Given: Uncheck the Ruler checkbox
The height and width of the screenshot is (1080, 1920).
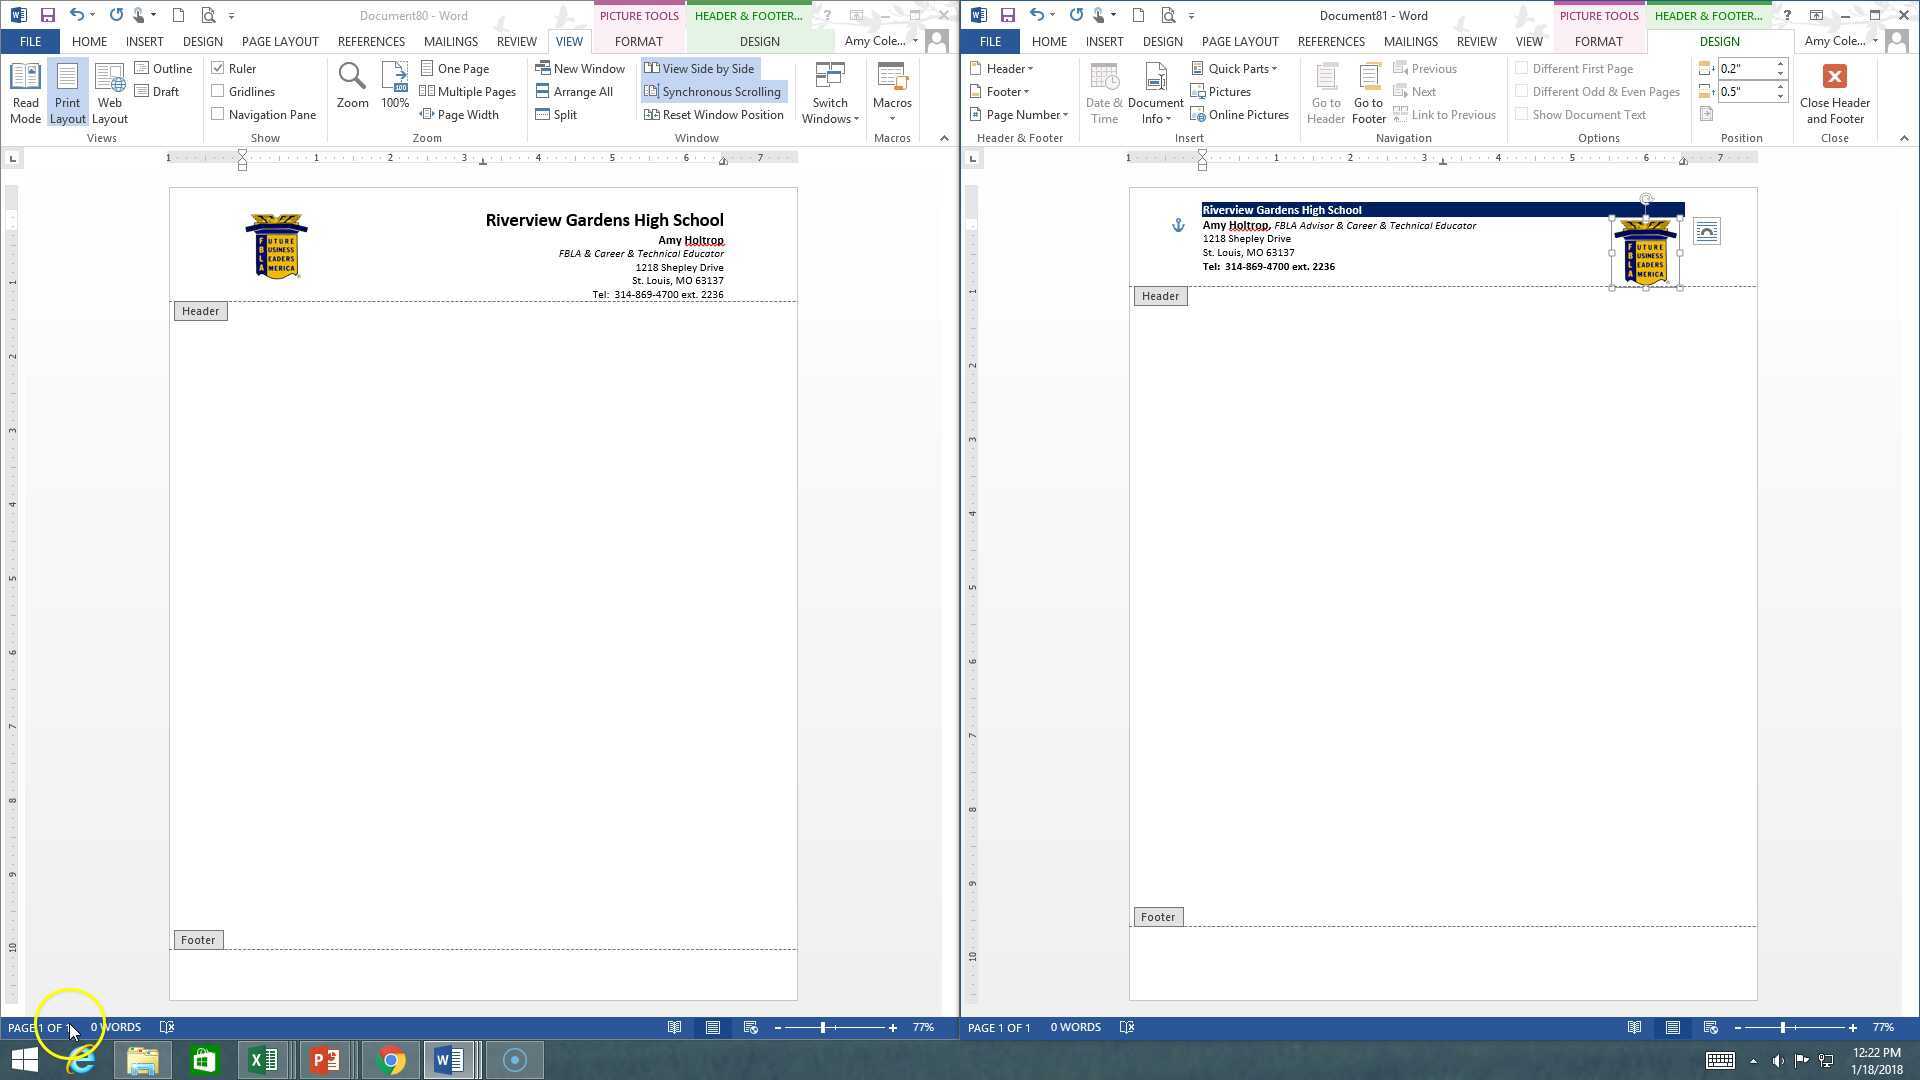Looking at the screenshot, I should [x=218, y=68].
